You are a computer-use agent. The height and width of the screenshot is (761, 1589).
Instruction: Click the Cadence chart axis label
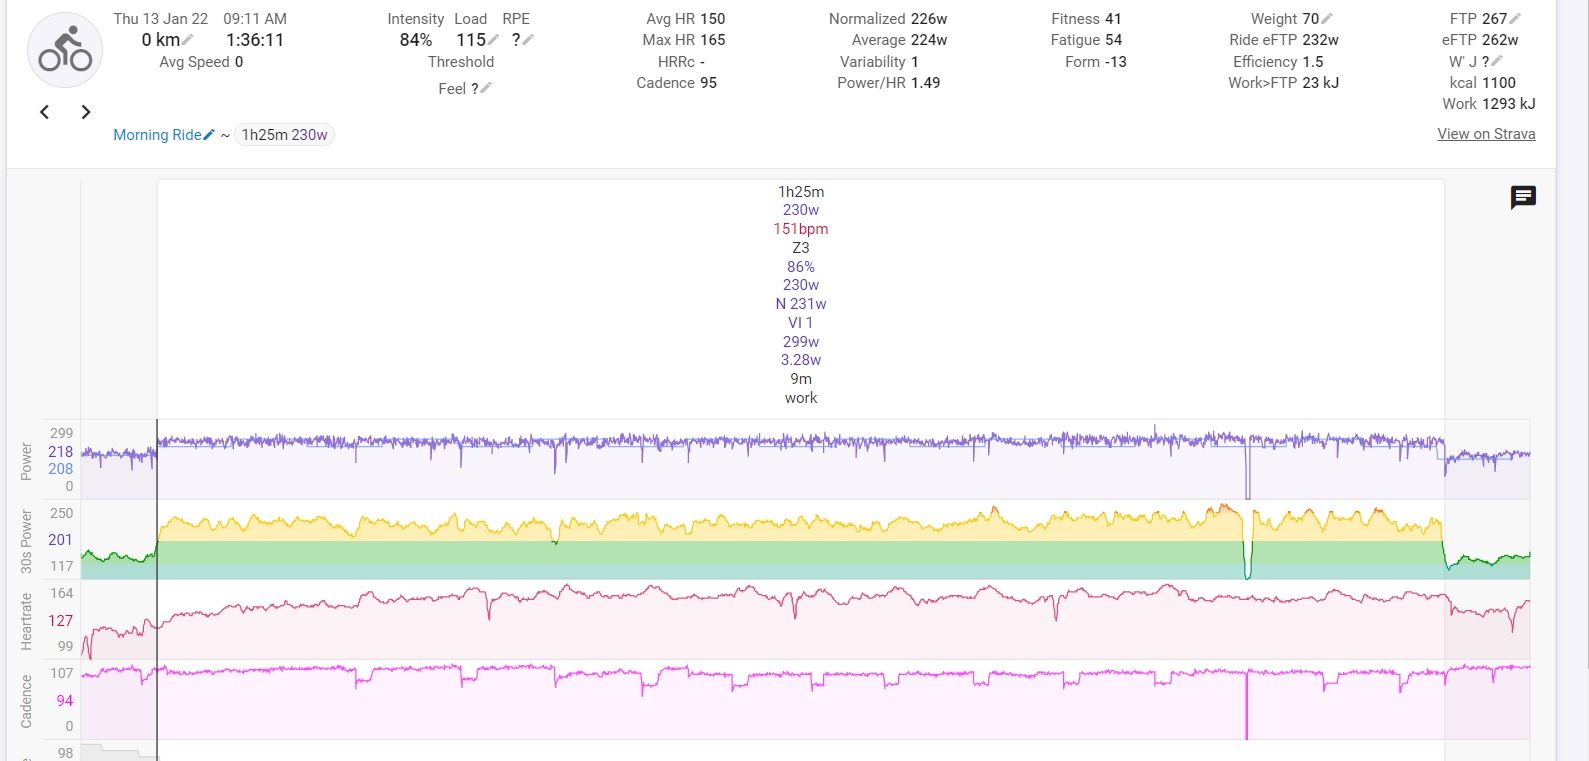[x=27, y=700]
